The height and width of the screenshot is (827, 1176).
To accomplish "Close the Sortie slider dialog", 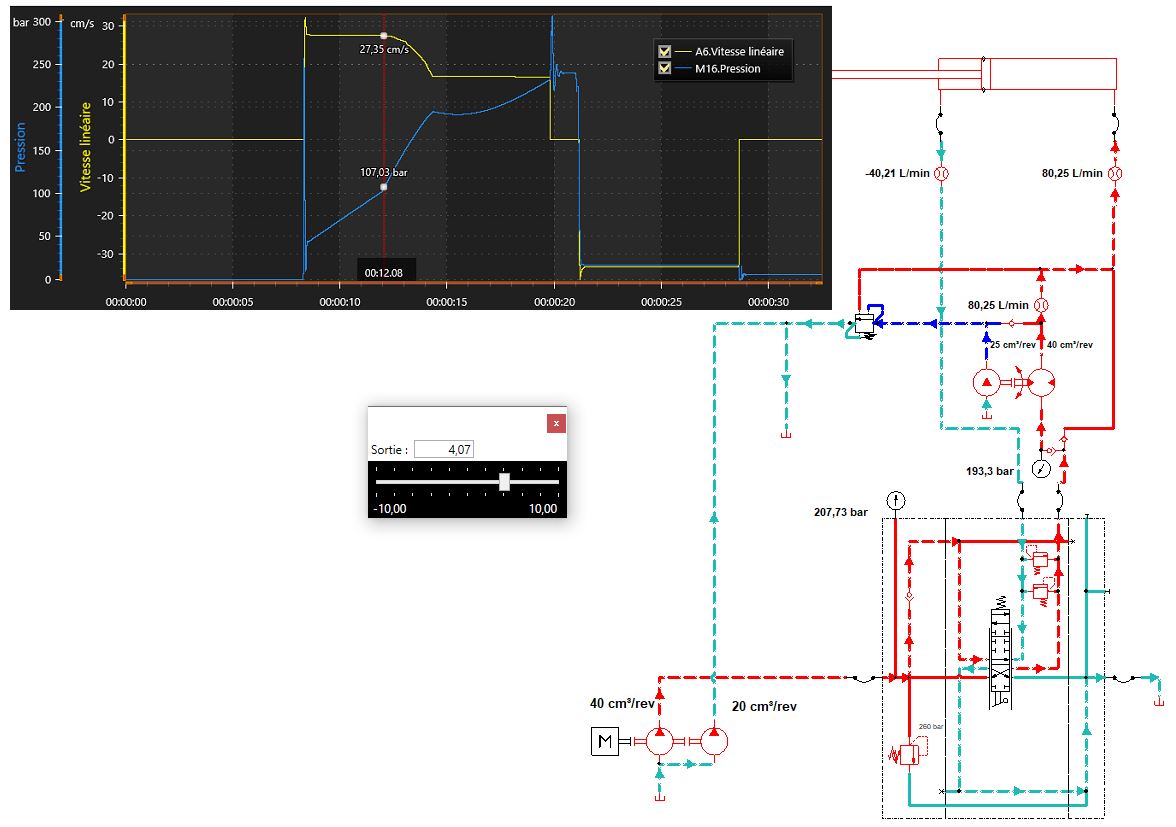I will tap(556, 424).
